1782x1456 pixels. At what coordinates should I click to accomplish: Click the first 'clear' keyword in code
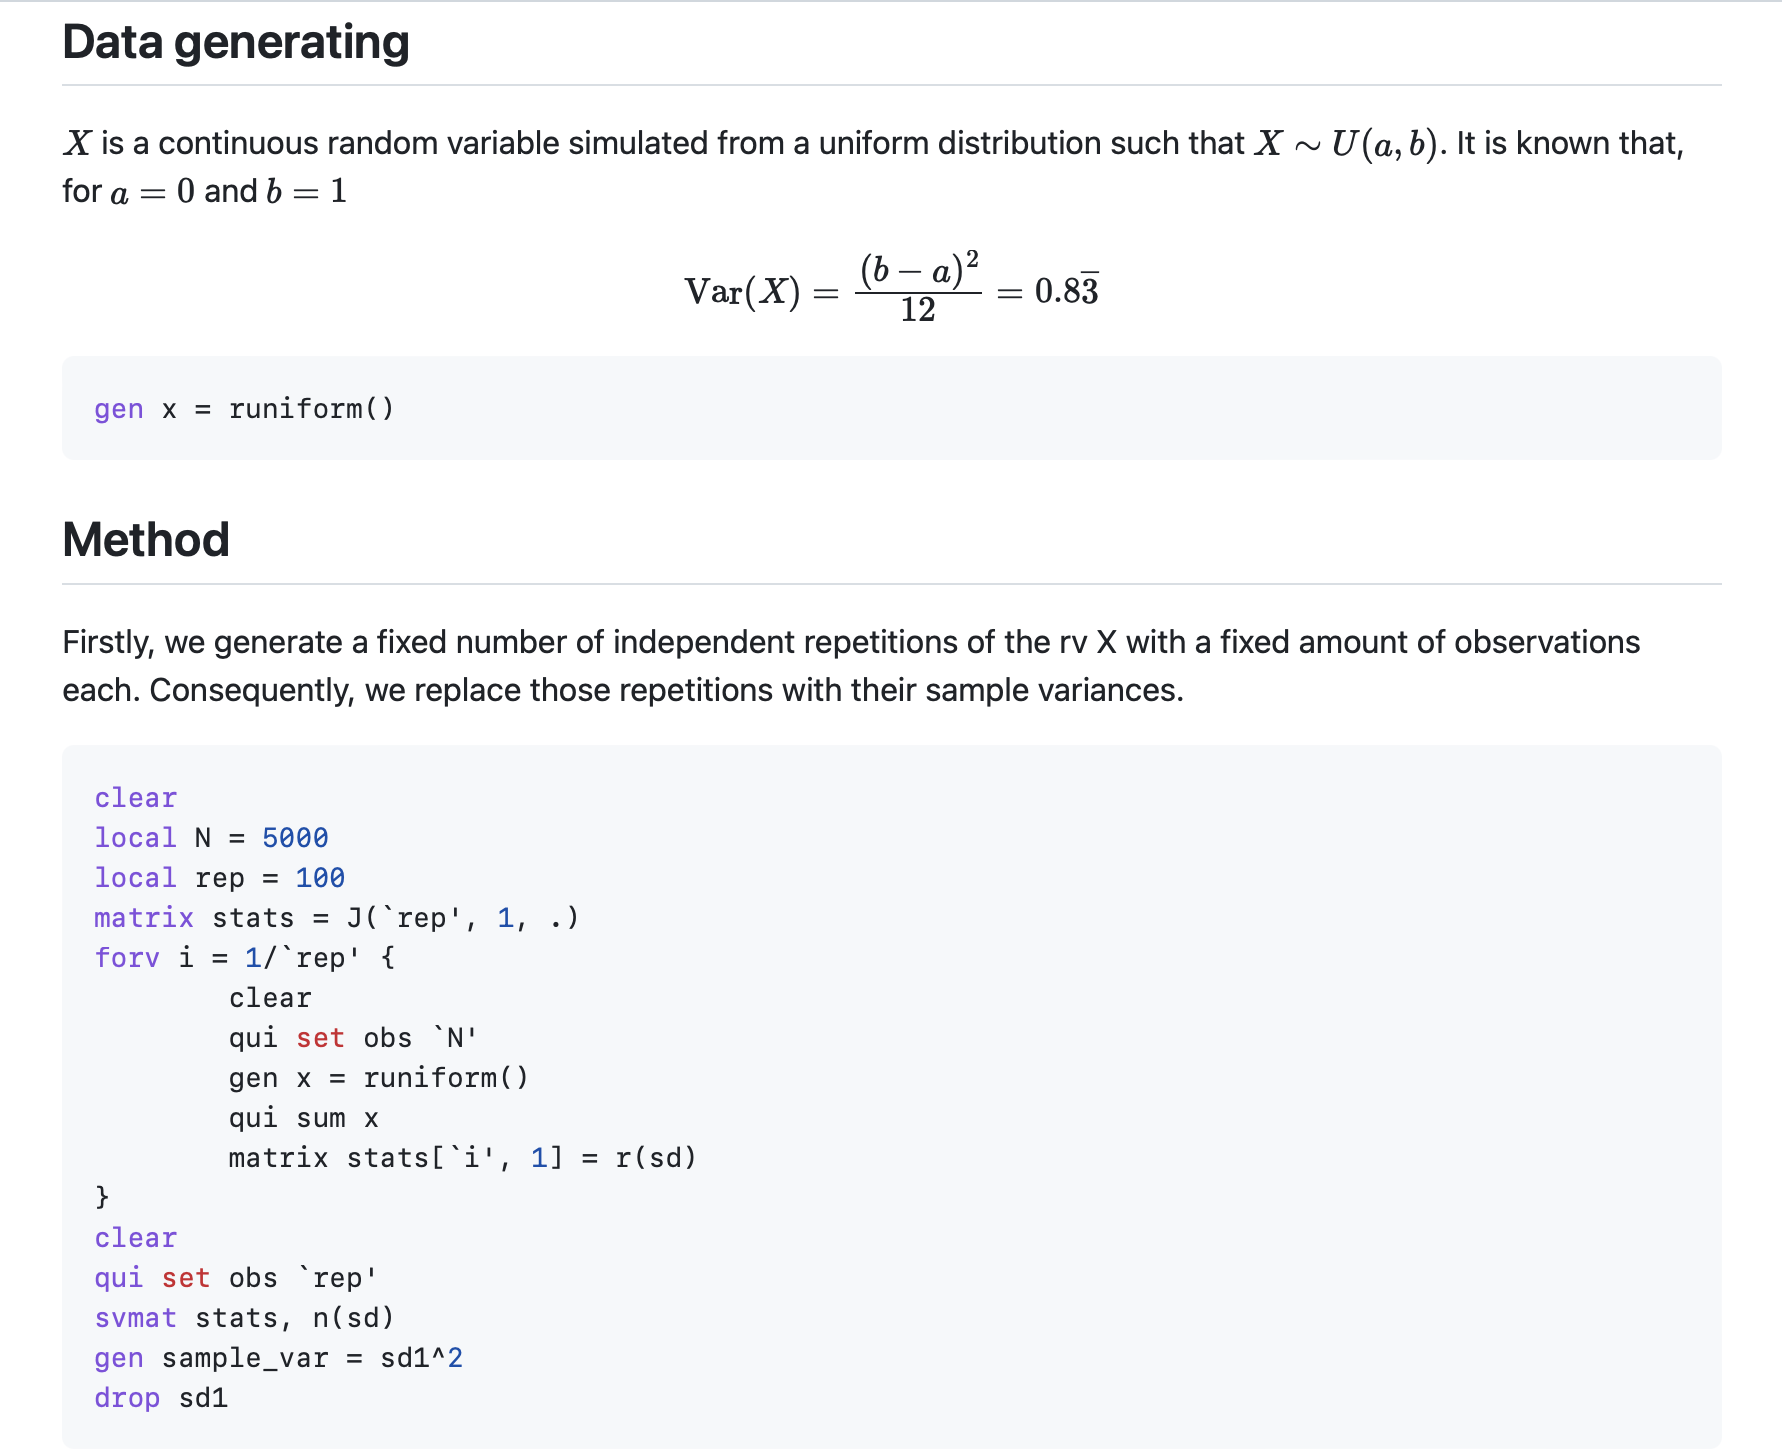coord(135,798)
